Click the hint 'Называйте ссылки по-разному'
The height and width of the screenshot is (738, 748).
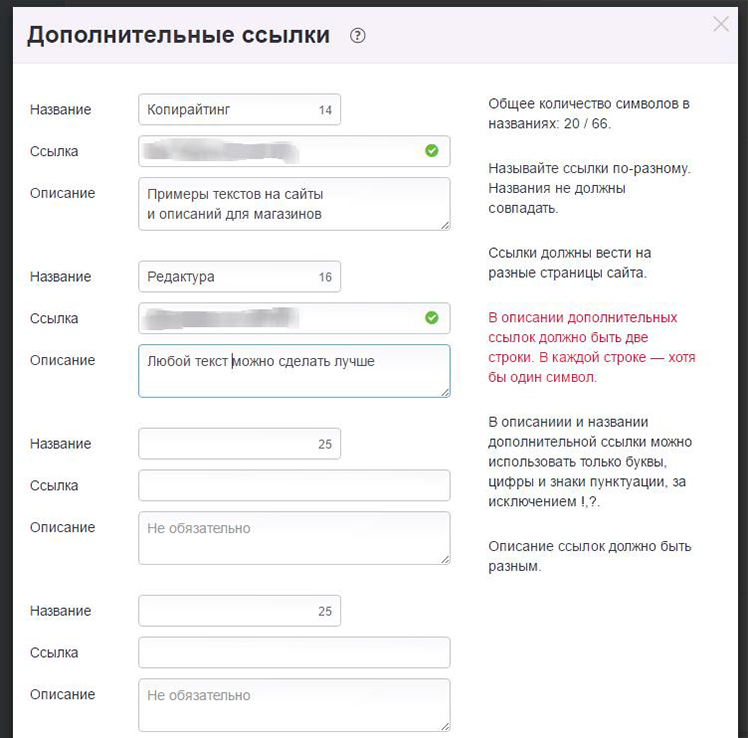pos(589,188)
